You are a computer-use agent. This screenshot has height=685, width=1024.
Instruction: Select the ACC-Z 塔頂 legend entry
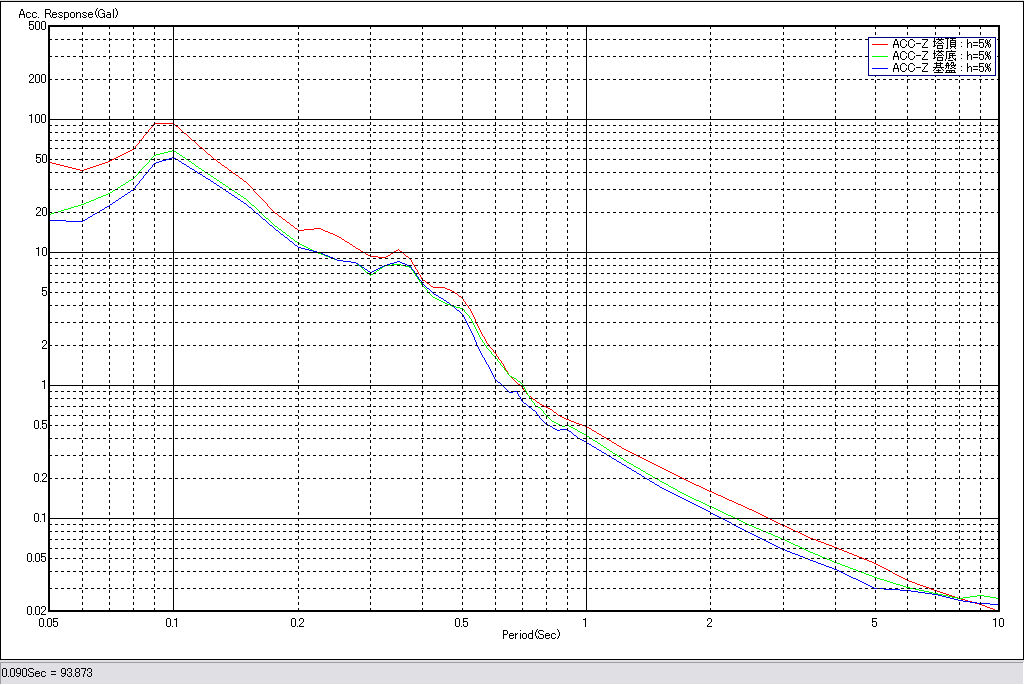coord(941,44)
